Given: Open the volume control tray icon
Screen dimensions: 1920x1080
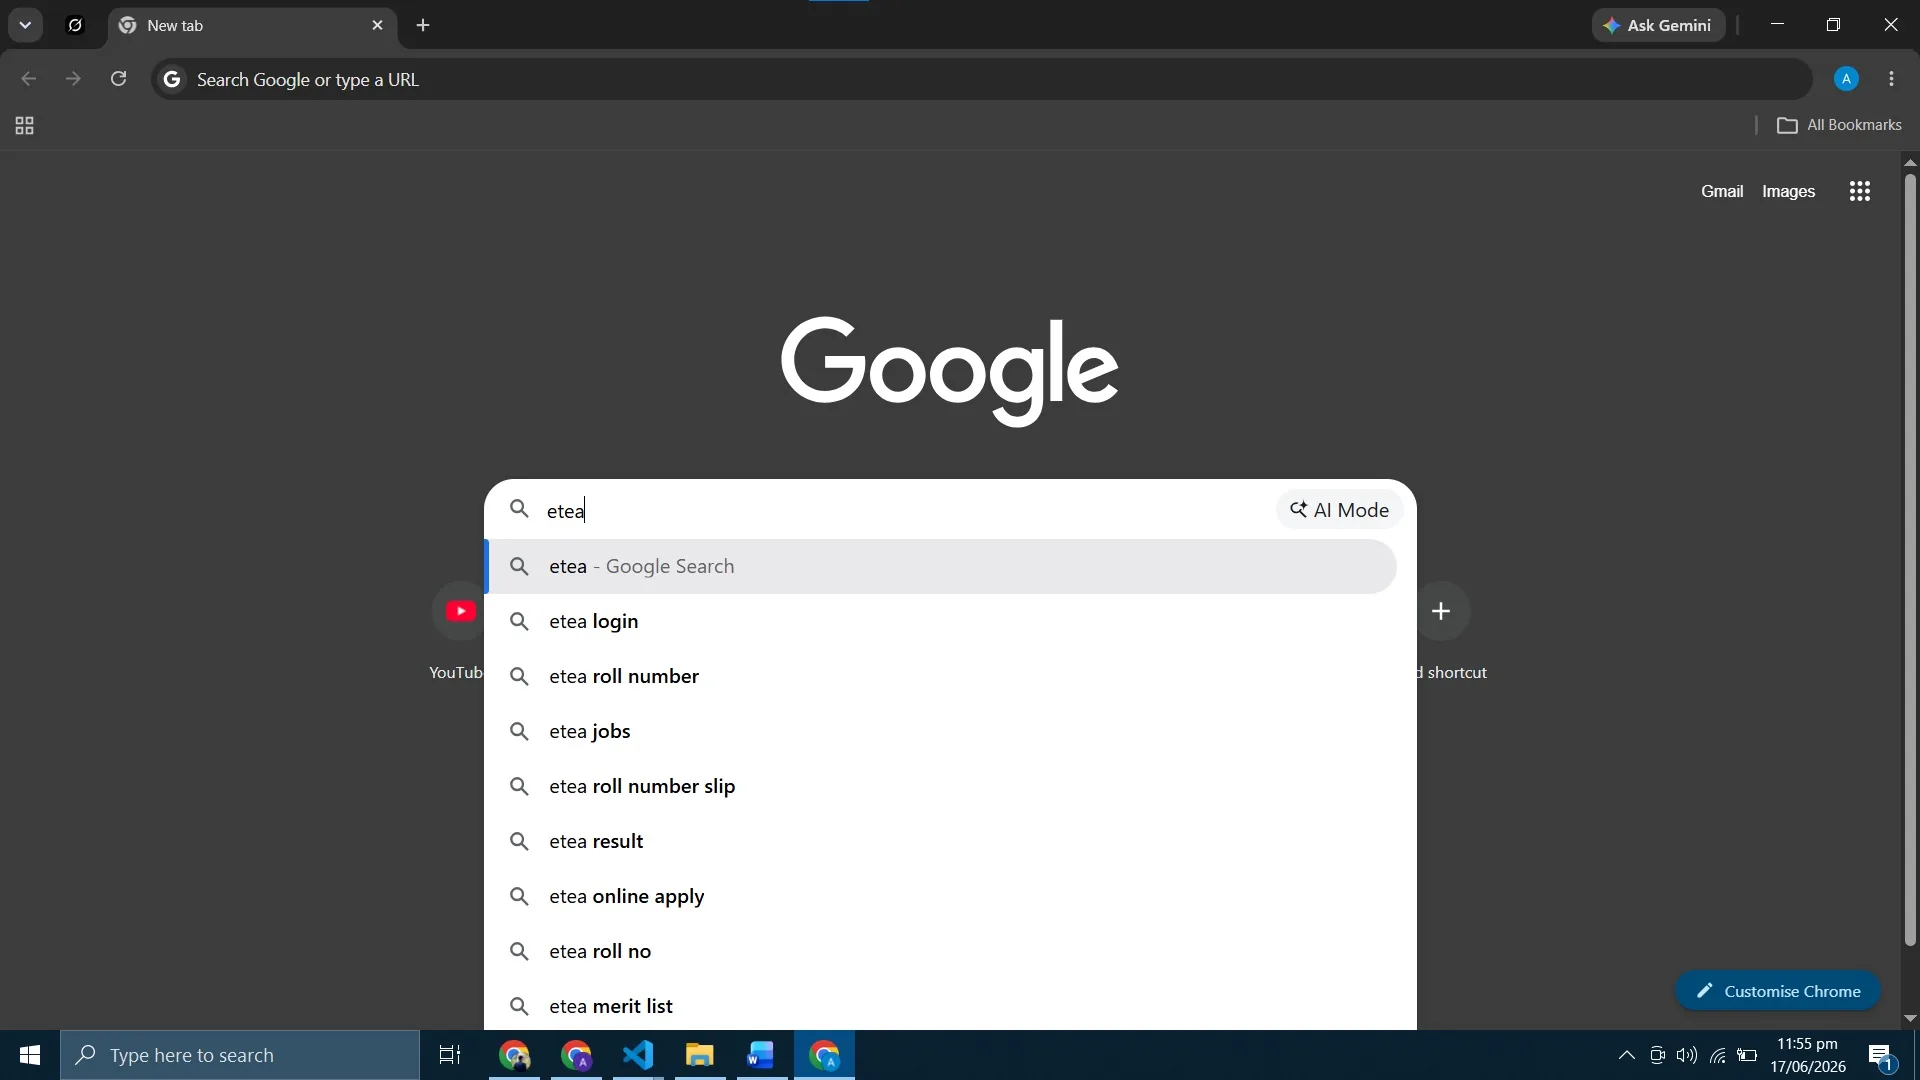Looking at the screenshot, I should tap(1687, 1055).
